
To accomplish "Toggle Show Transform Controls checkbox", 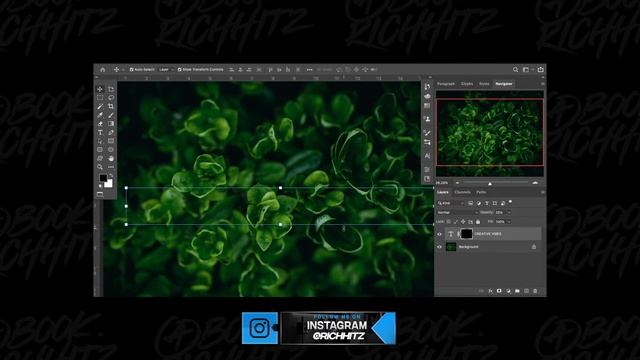I will click(180, 70).
